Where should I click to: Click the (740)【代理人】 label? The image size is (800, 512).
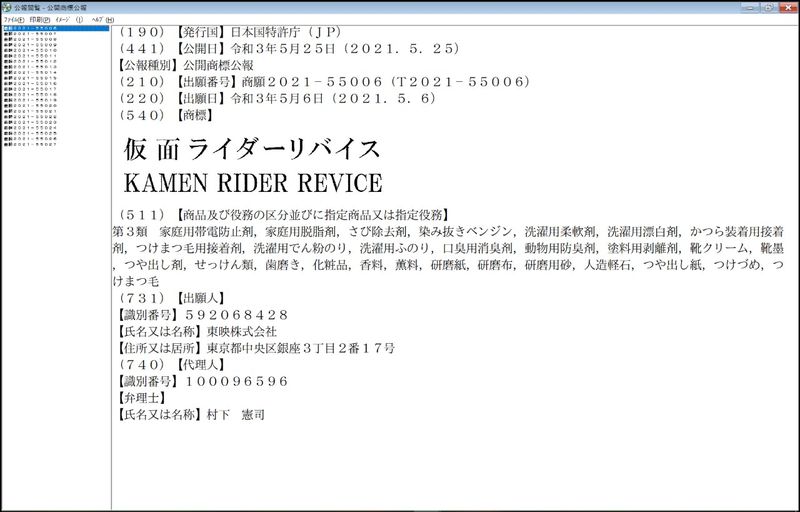point(172,364)
